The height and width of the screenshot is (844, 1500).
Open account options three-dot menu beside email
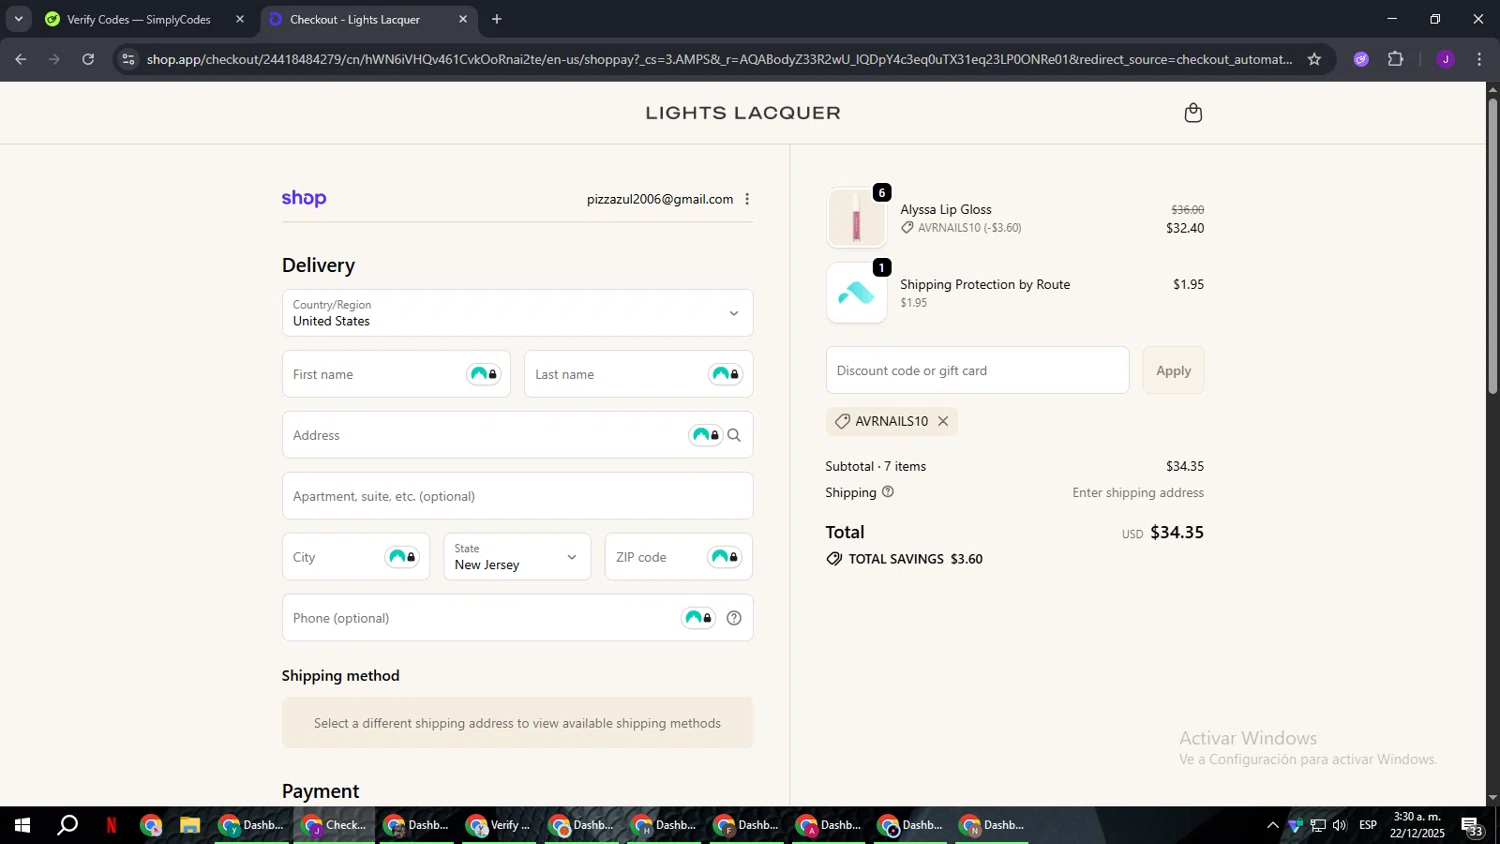coord(747,199)
